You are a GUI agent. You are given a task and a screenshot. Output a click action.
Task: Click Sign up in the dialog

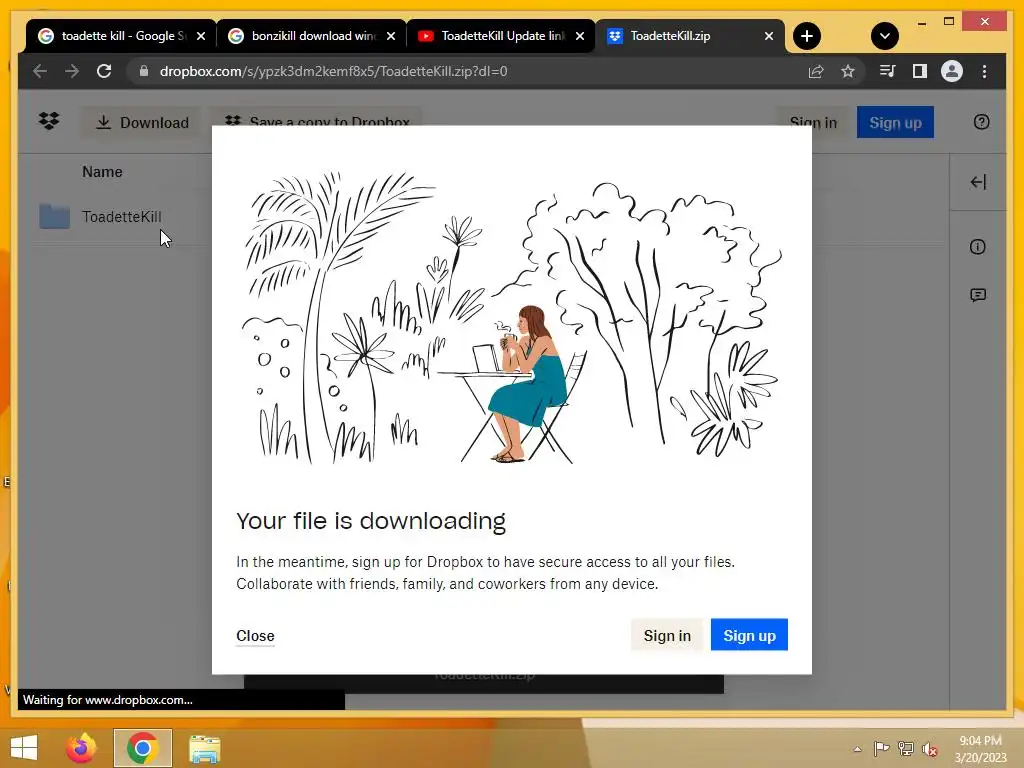click(x=749, y=635)
